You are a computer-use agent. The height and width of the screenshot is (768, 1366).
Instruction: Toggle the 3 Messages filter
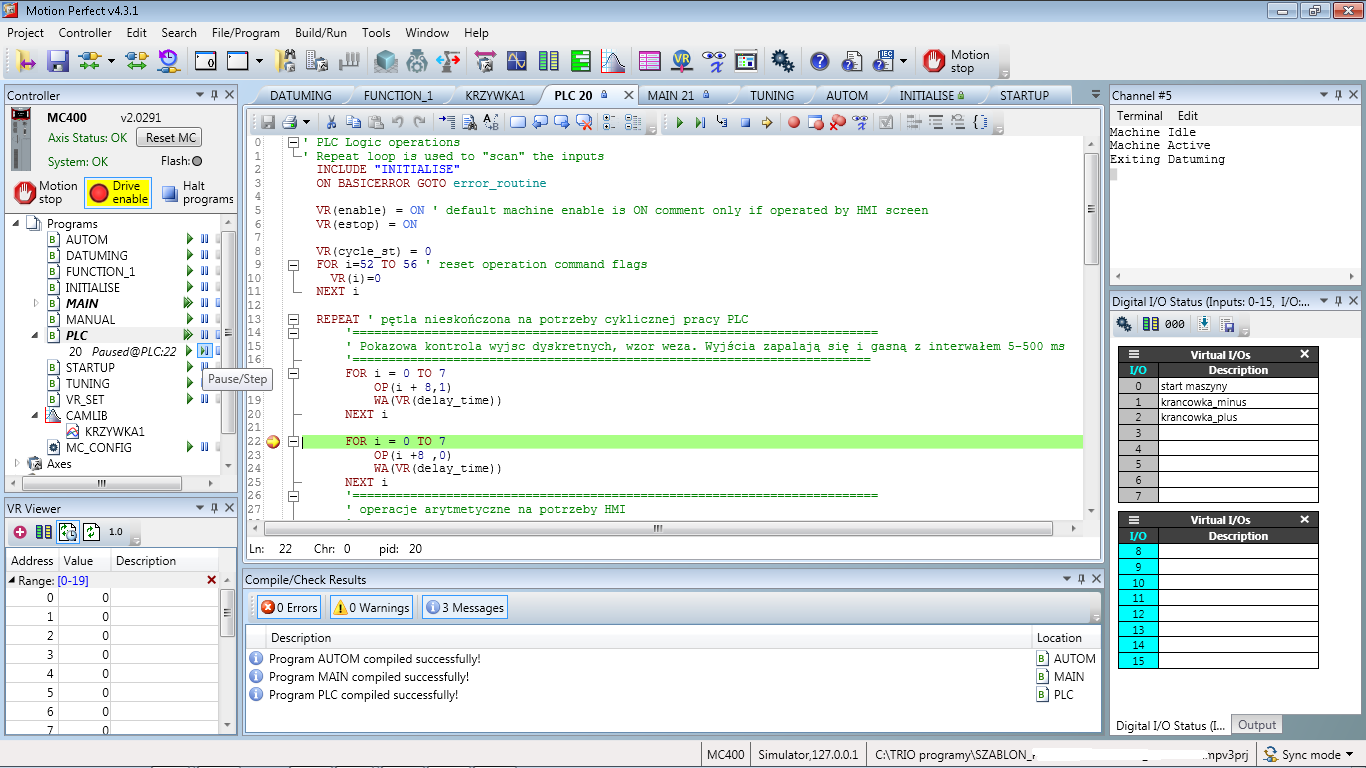(x=464, y=607)
